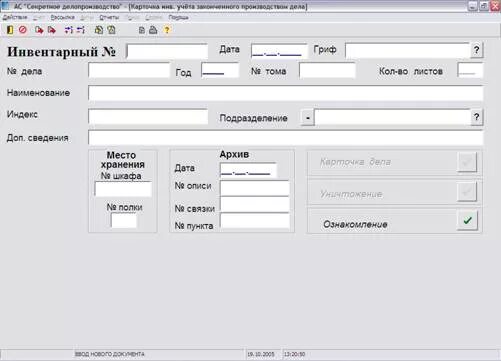Viewport: 501px width, 361px height.
Task: Click the yellow question mark help icon
Action: [167, 30]
